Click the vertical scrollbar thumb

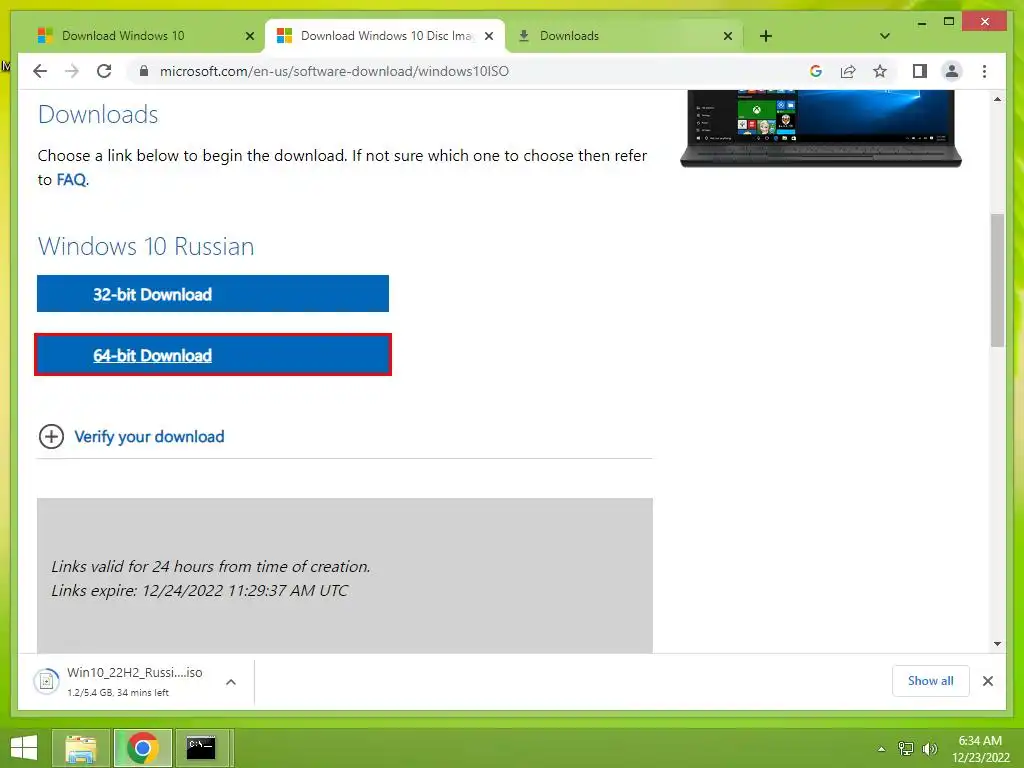[997, 280]
